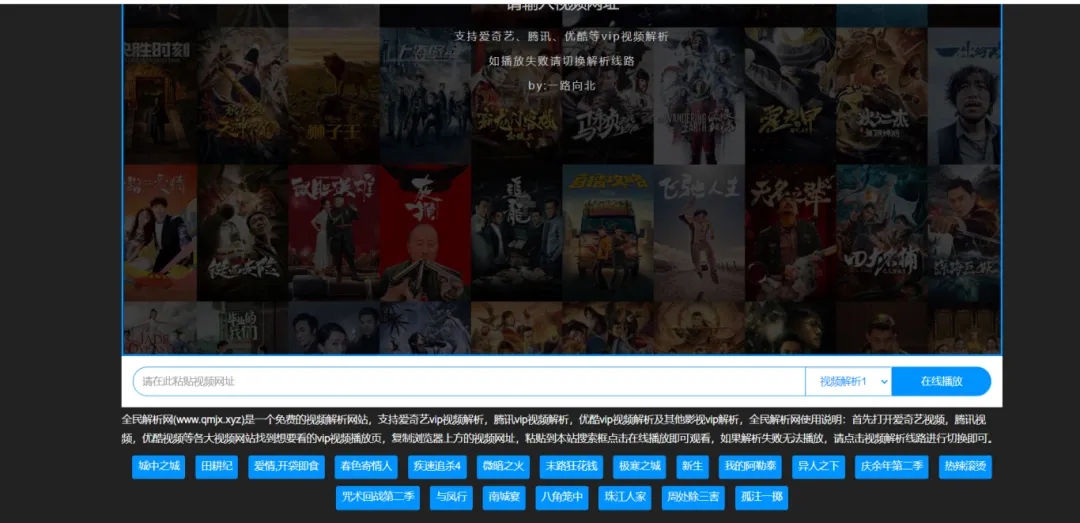Select the 田耕纪 tag
Viewport: 1080px width, 523px height.
click(217, 466)
